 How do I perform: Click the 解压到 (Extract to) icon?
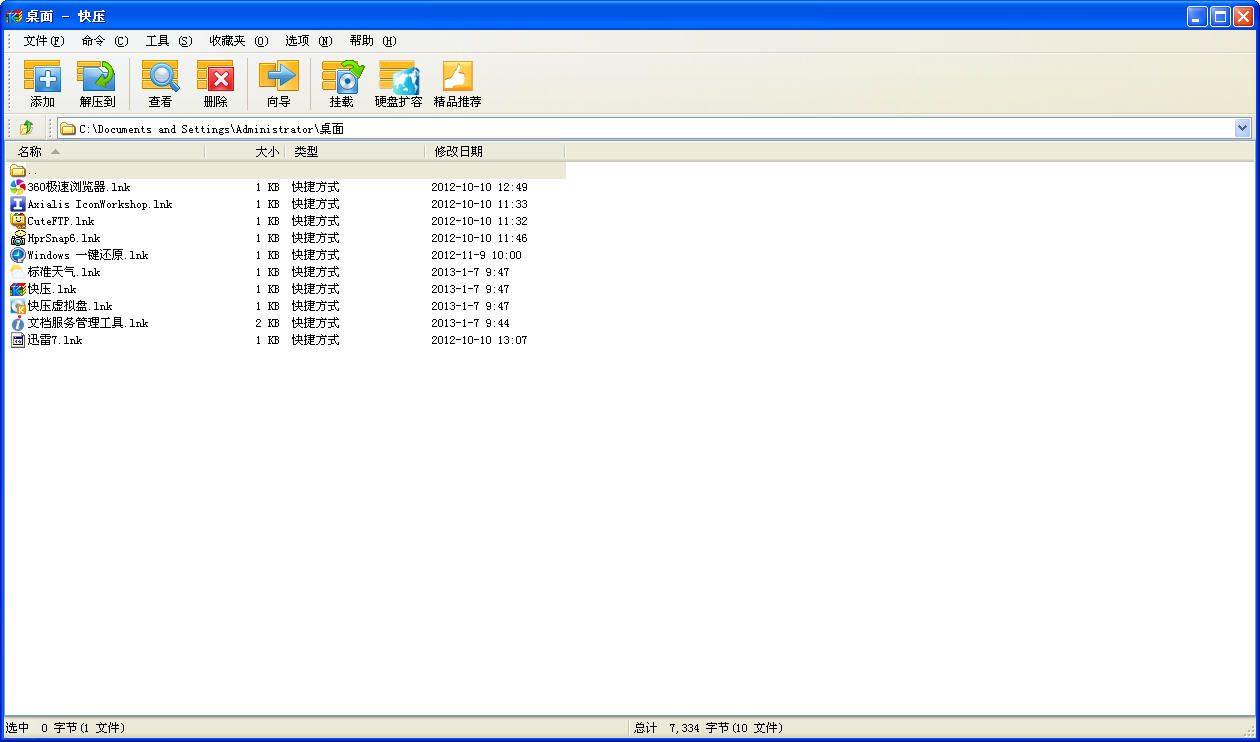(97, 83)
